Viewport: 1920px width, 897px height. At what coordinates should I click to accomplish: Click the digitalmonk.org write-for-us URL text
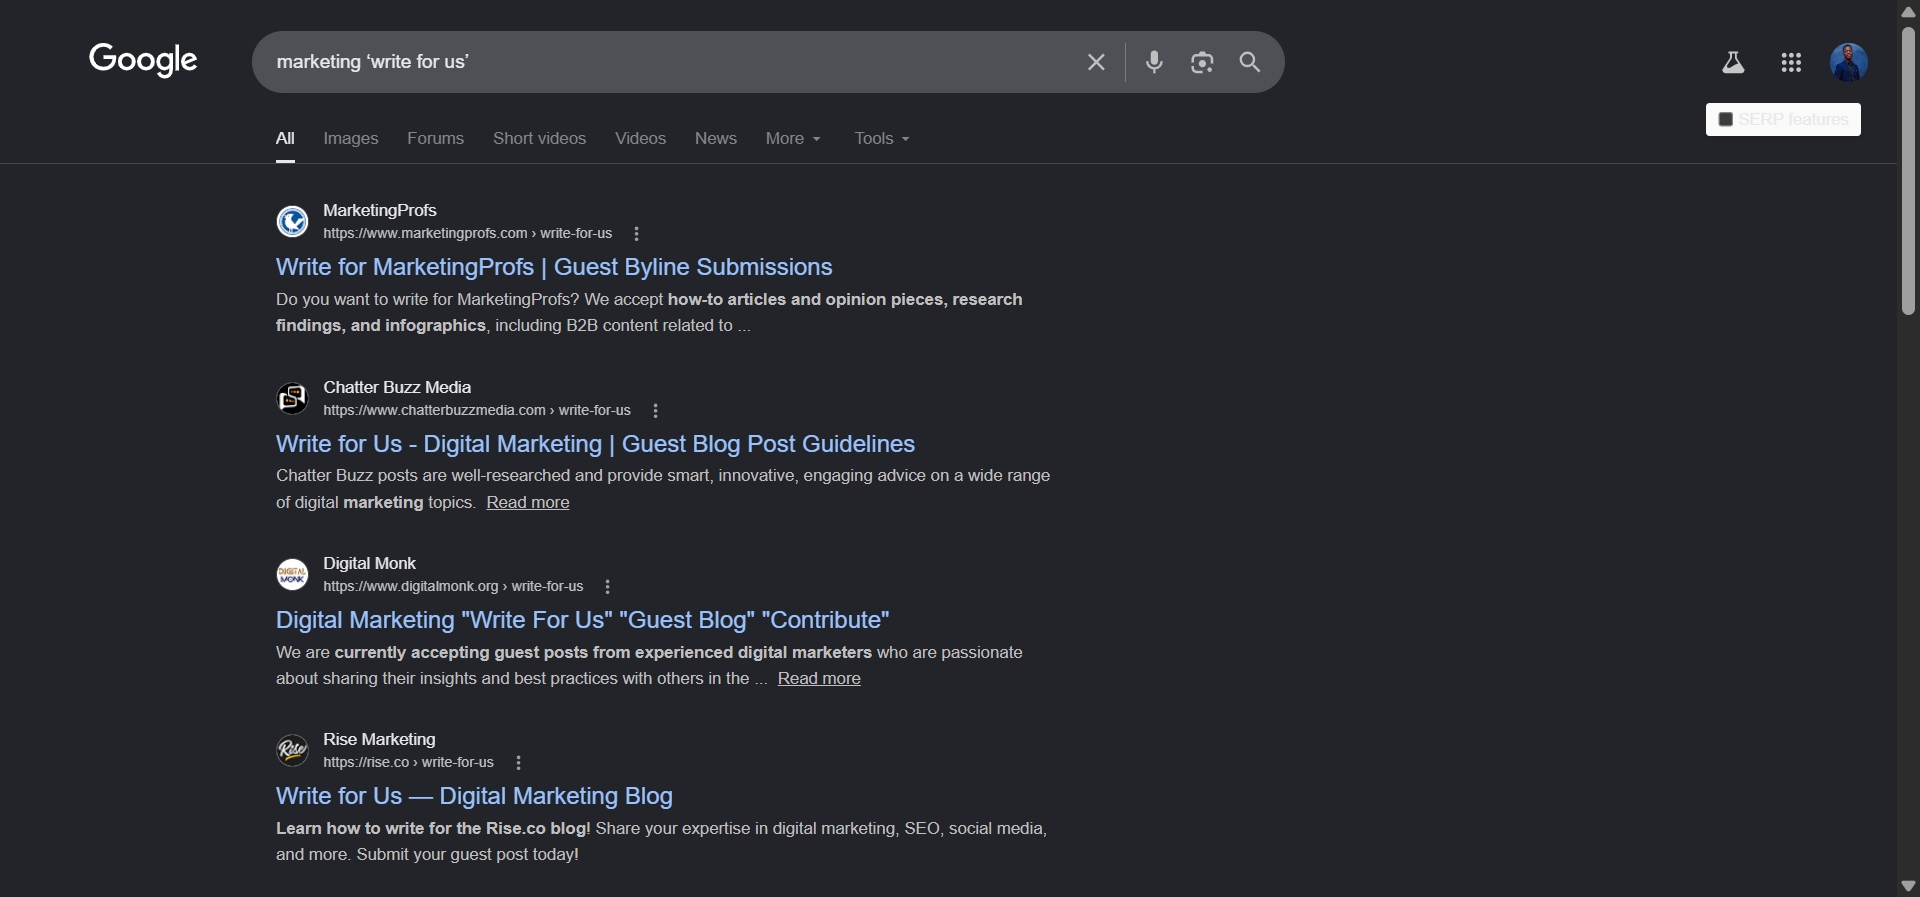[453, 586]
